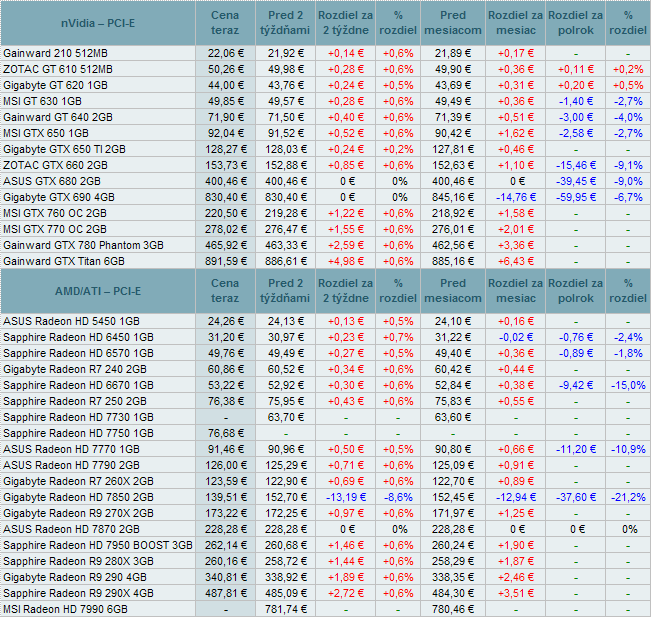Click price '139,51 €' for Radeon HD 7850
This screenshot has height=617, width=651.
[x=225, y=497]
